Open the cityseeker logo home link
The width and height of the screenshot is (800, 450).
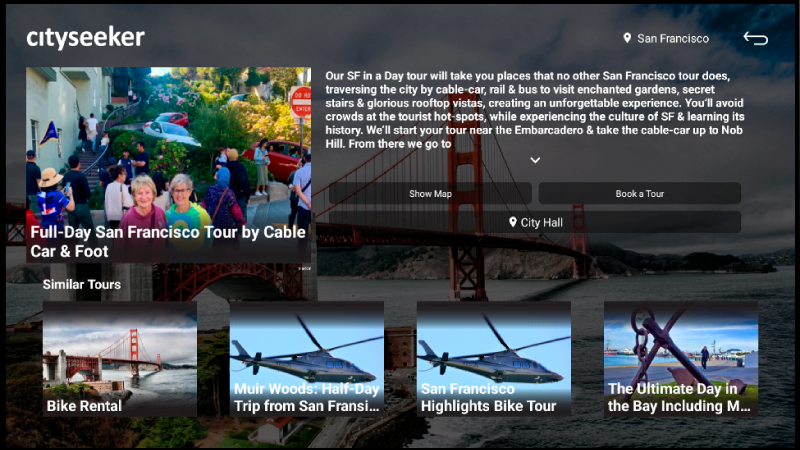coord(86,38)
